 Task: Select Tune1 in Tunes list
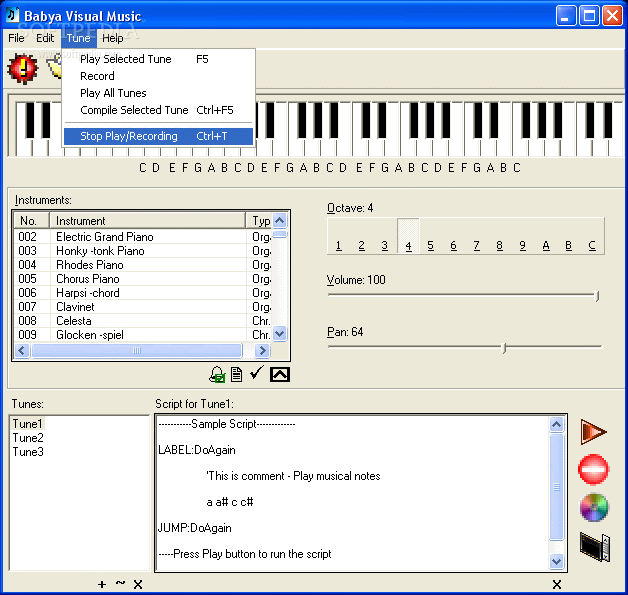click(x=27, y=424)
